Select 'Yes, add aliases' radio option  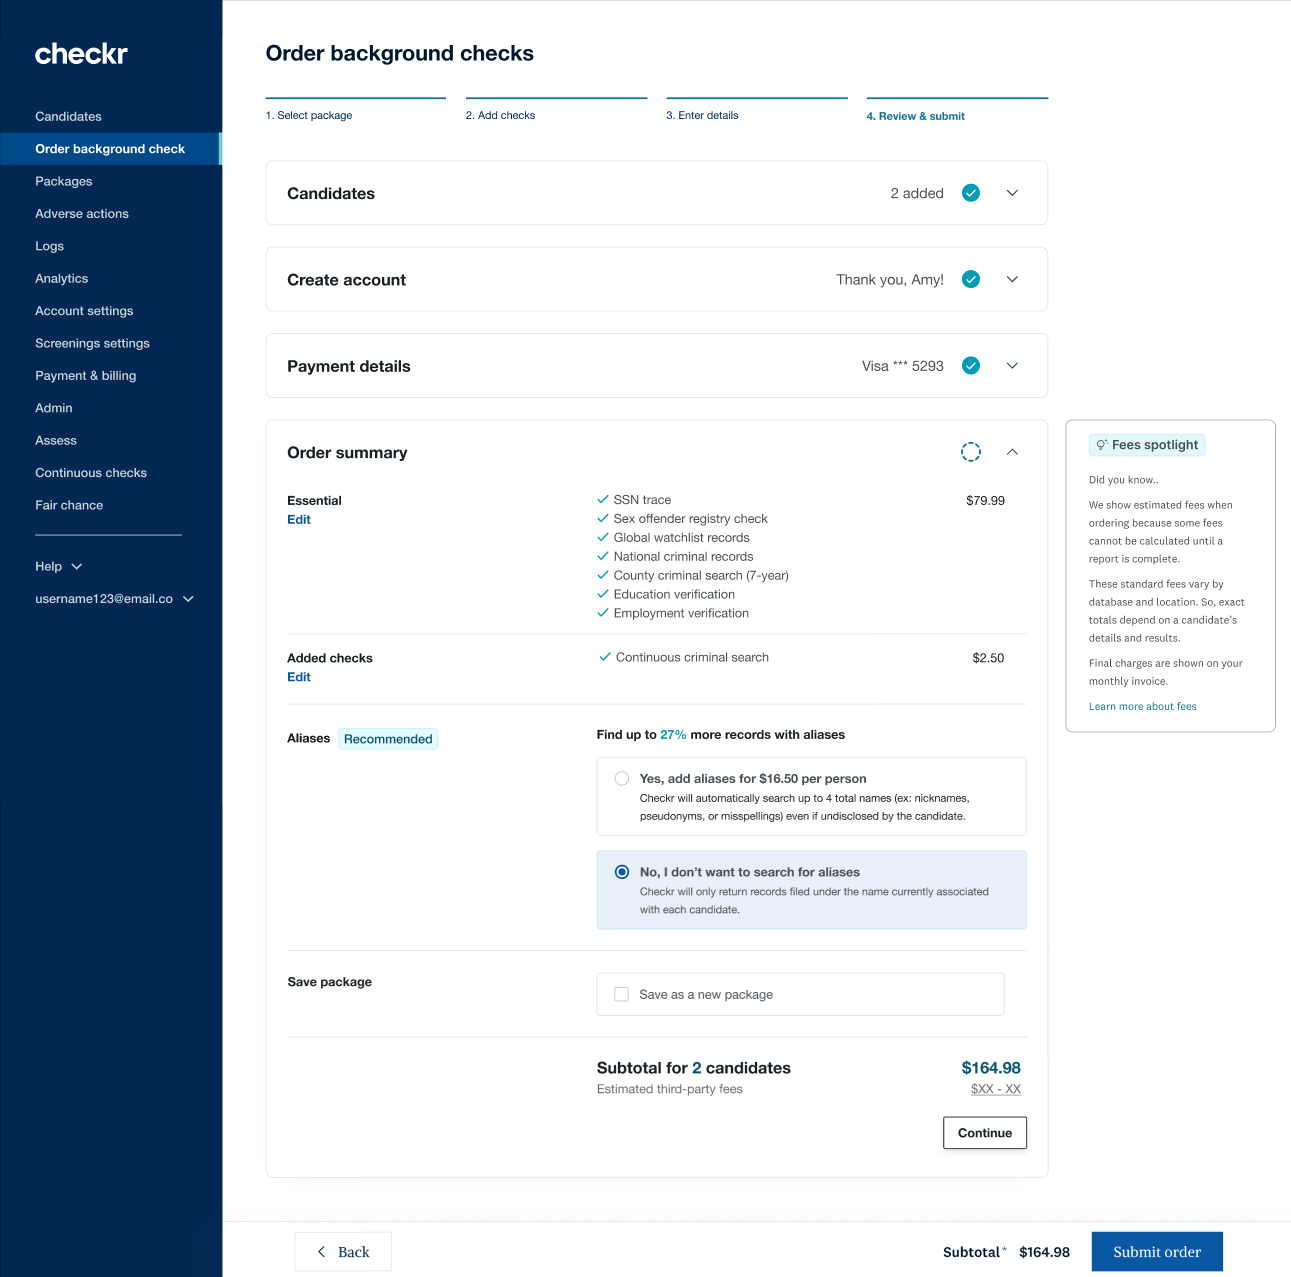(622, 778)
